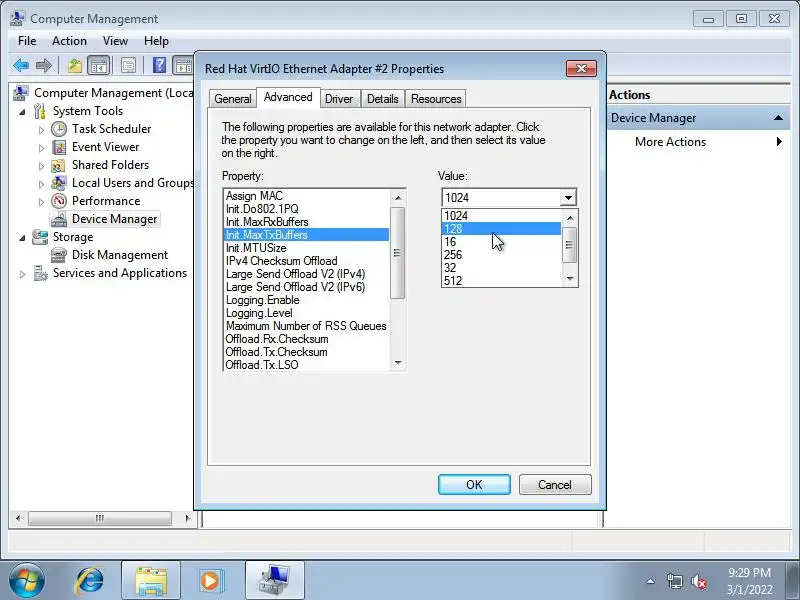Click the Storage tree icon
The image size is (800, 600).
point(40,237)
